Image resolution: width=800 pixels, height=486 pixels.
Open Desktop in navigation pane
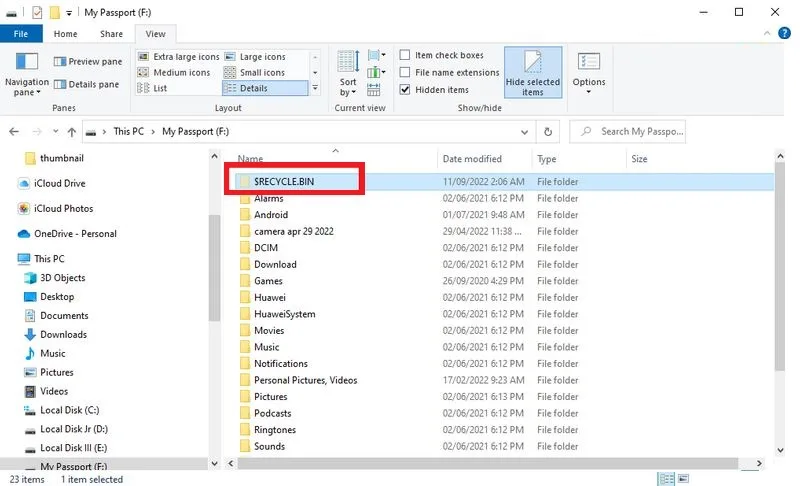(x=57, y=297)
